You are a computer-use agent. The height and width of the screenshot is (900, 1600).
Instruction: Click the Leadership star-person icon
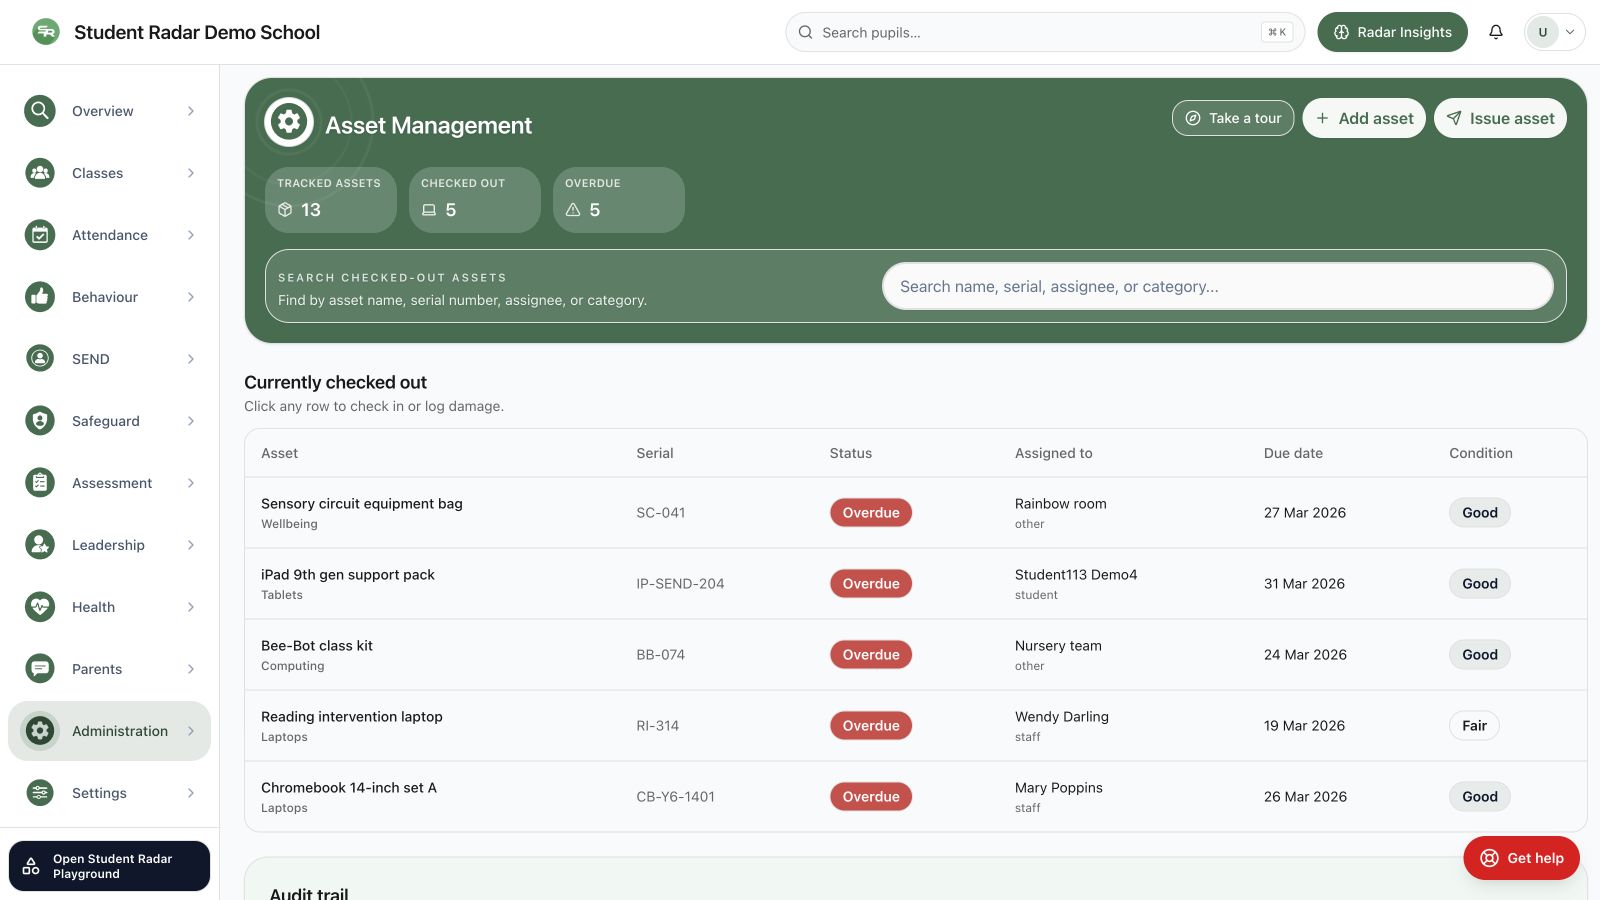pos(40,545)
